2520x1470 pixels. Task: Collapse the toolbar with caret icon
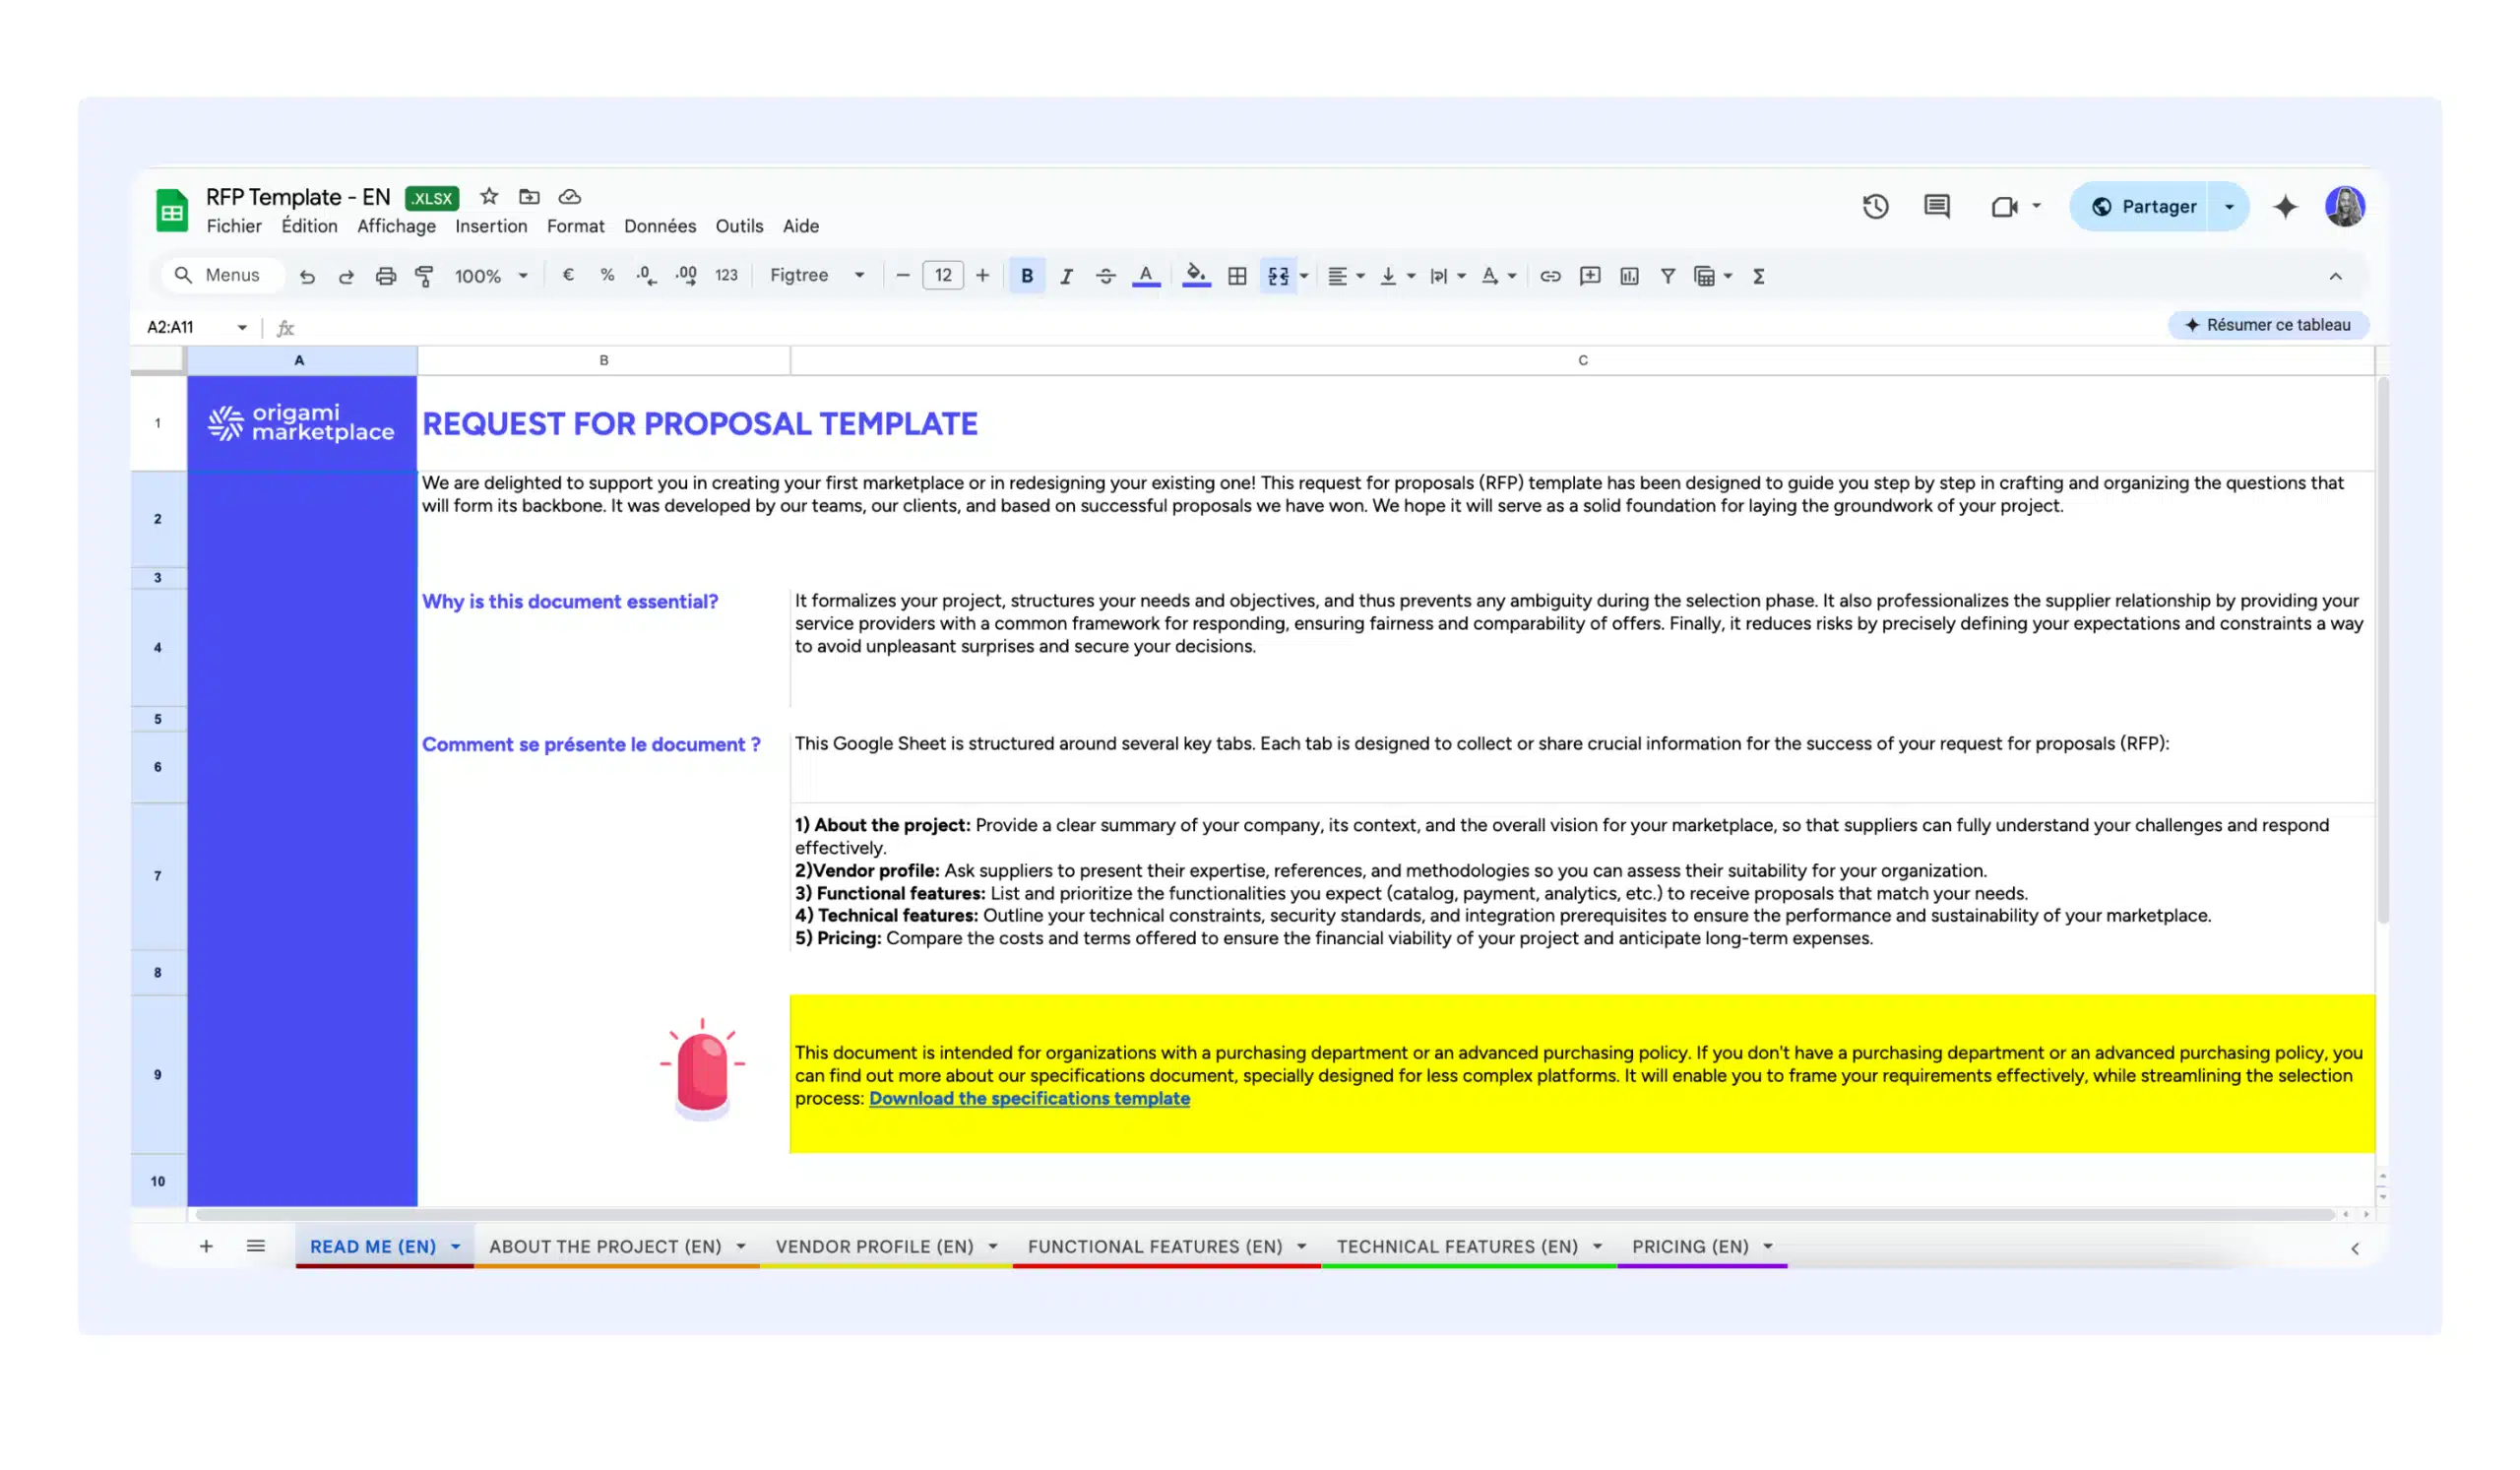pos(2335,276)
